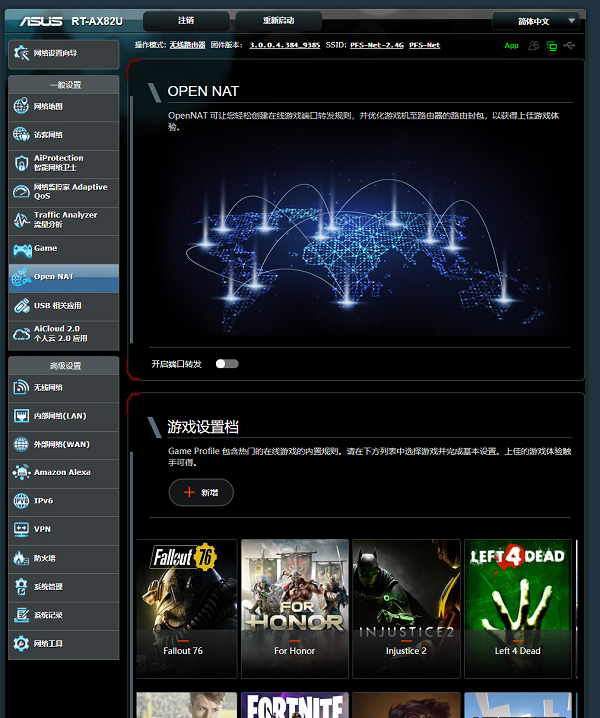Select the Left 4 Dead game profile
This screenshot has width=600, height=718.
tap(518, 609)
